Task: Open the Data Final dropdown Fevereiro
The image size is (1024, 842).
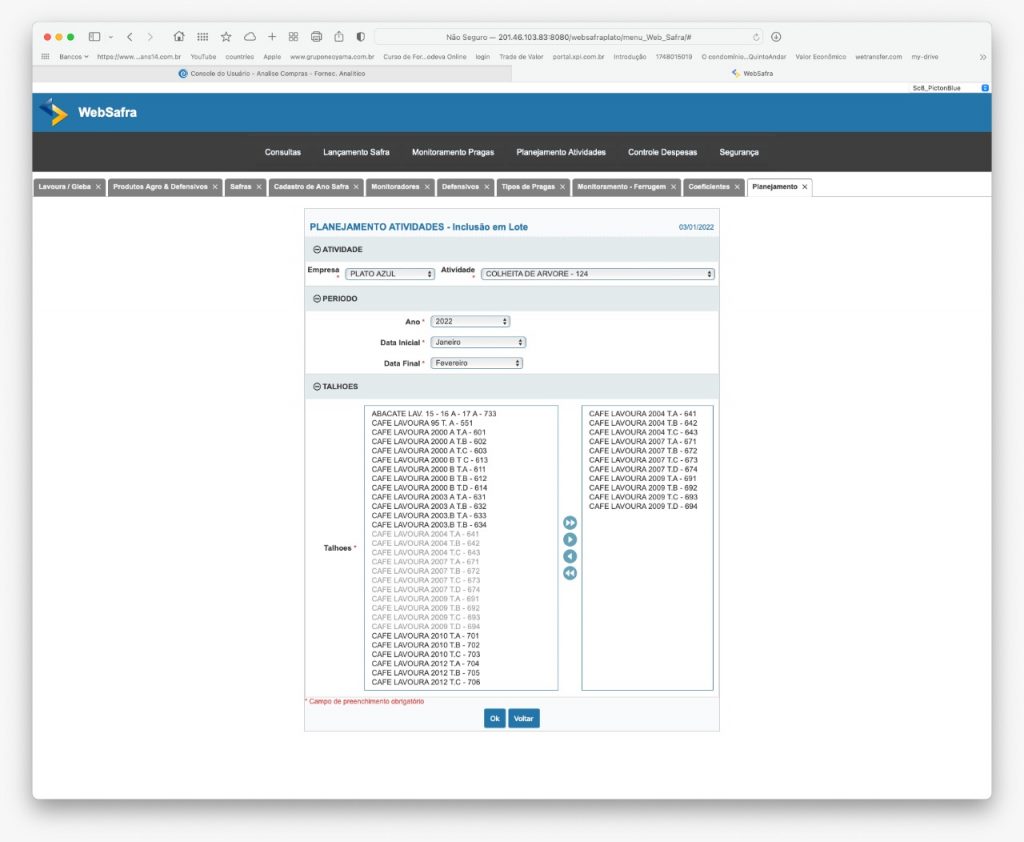Action: coord(476,363)
